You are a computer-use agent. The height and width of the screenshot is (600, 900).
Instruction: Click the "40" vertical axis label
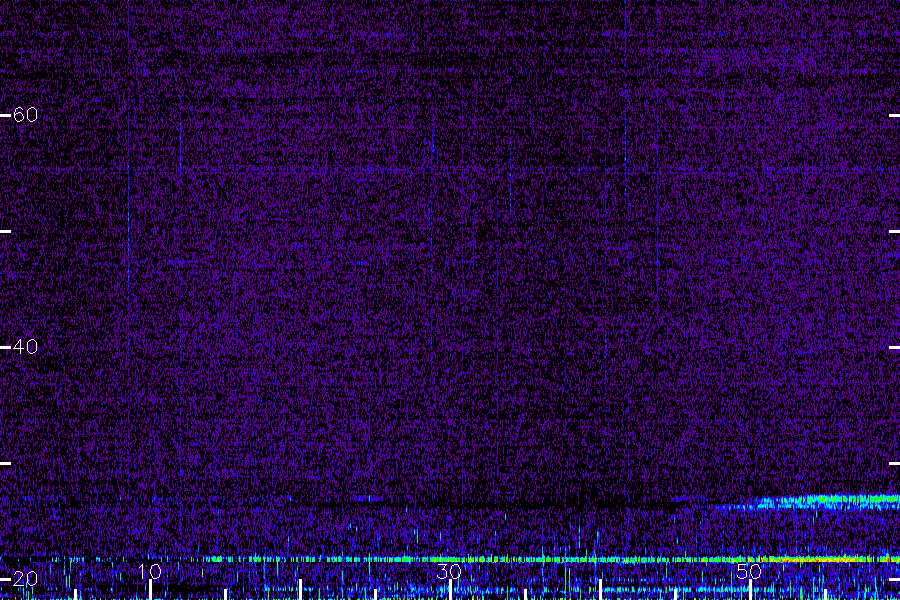[25, 347]
